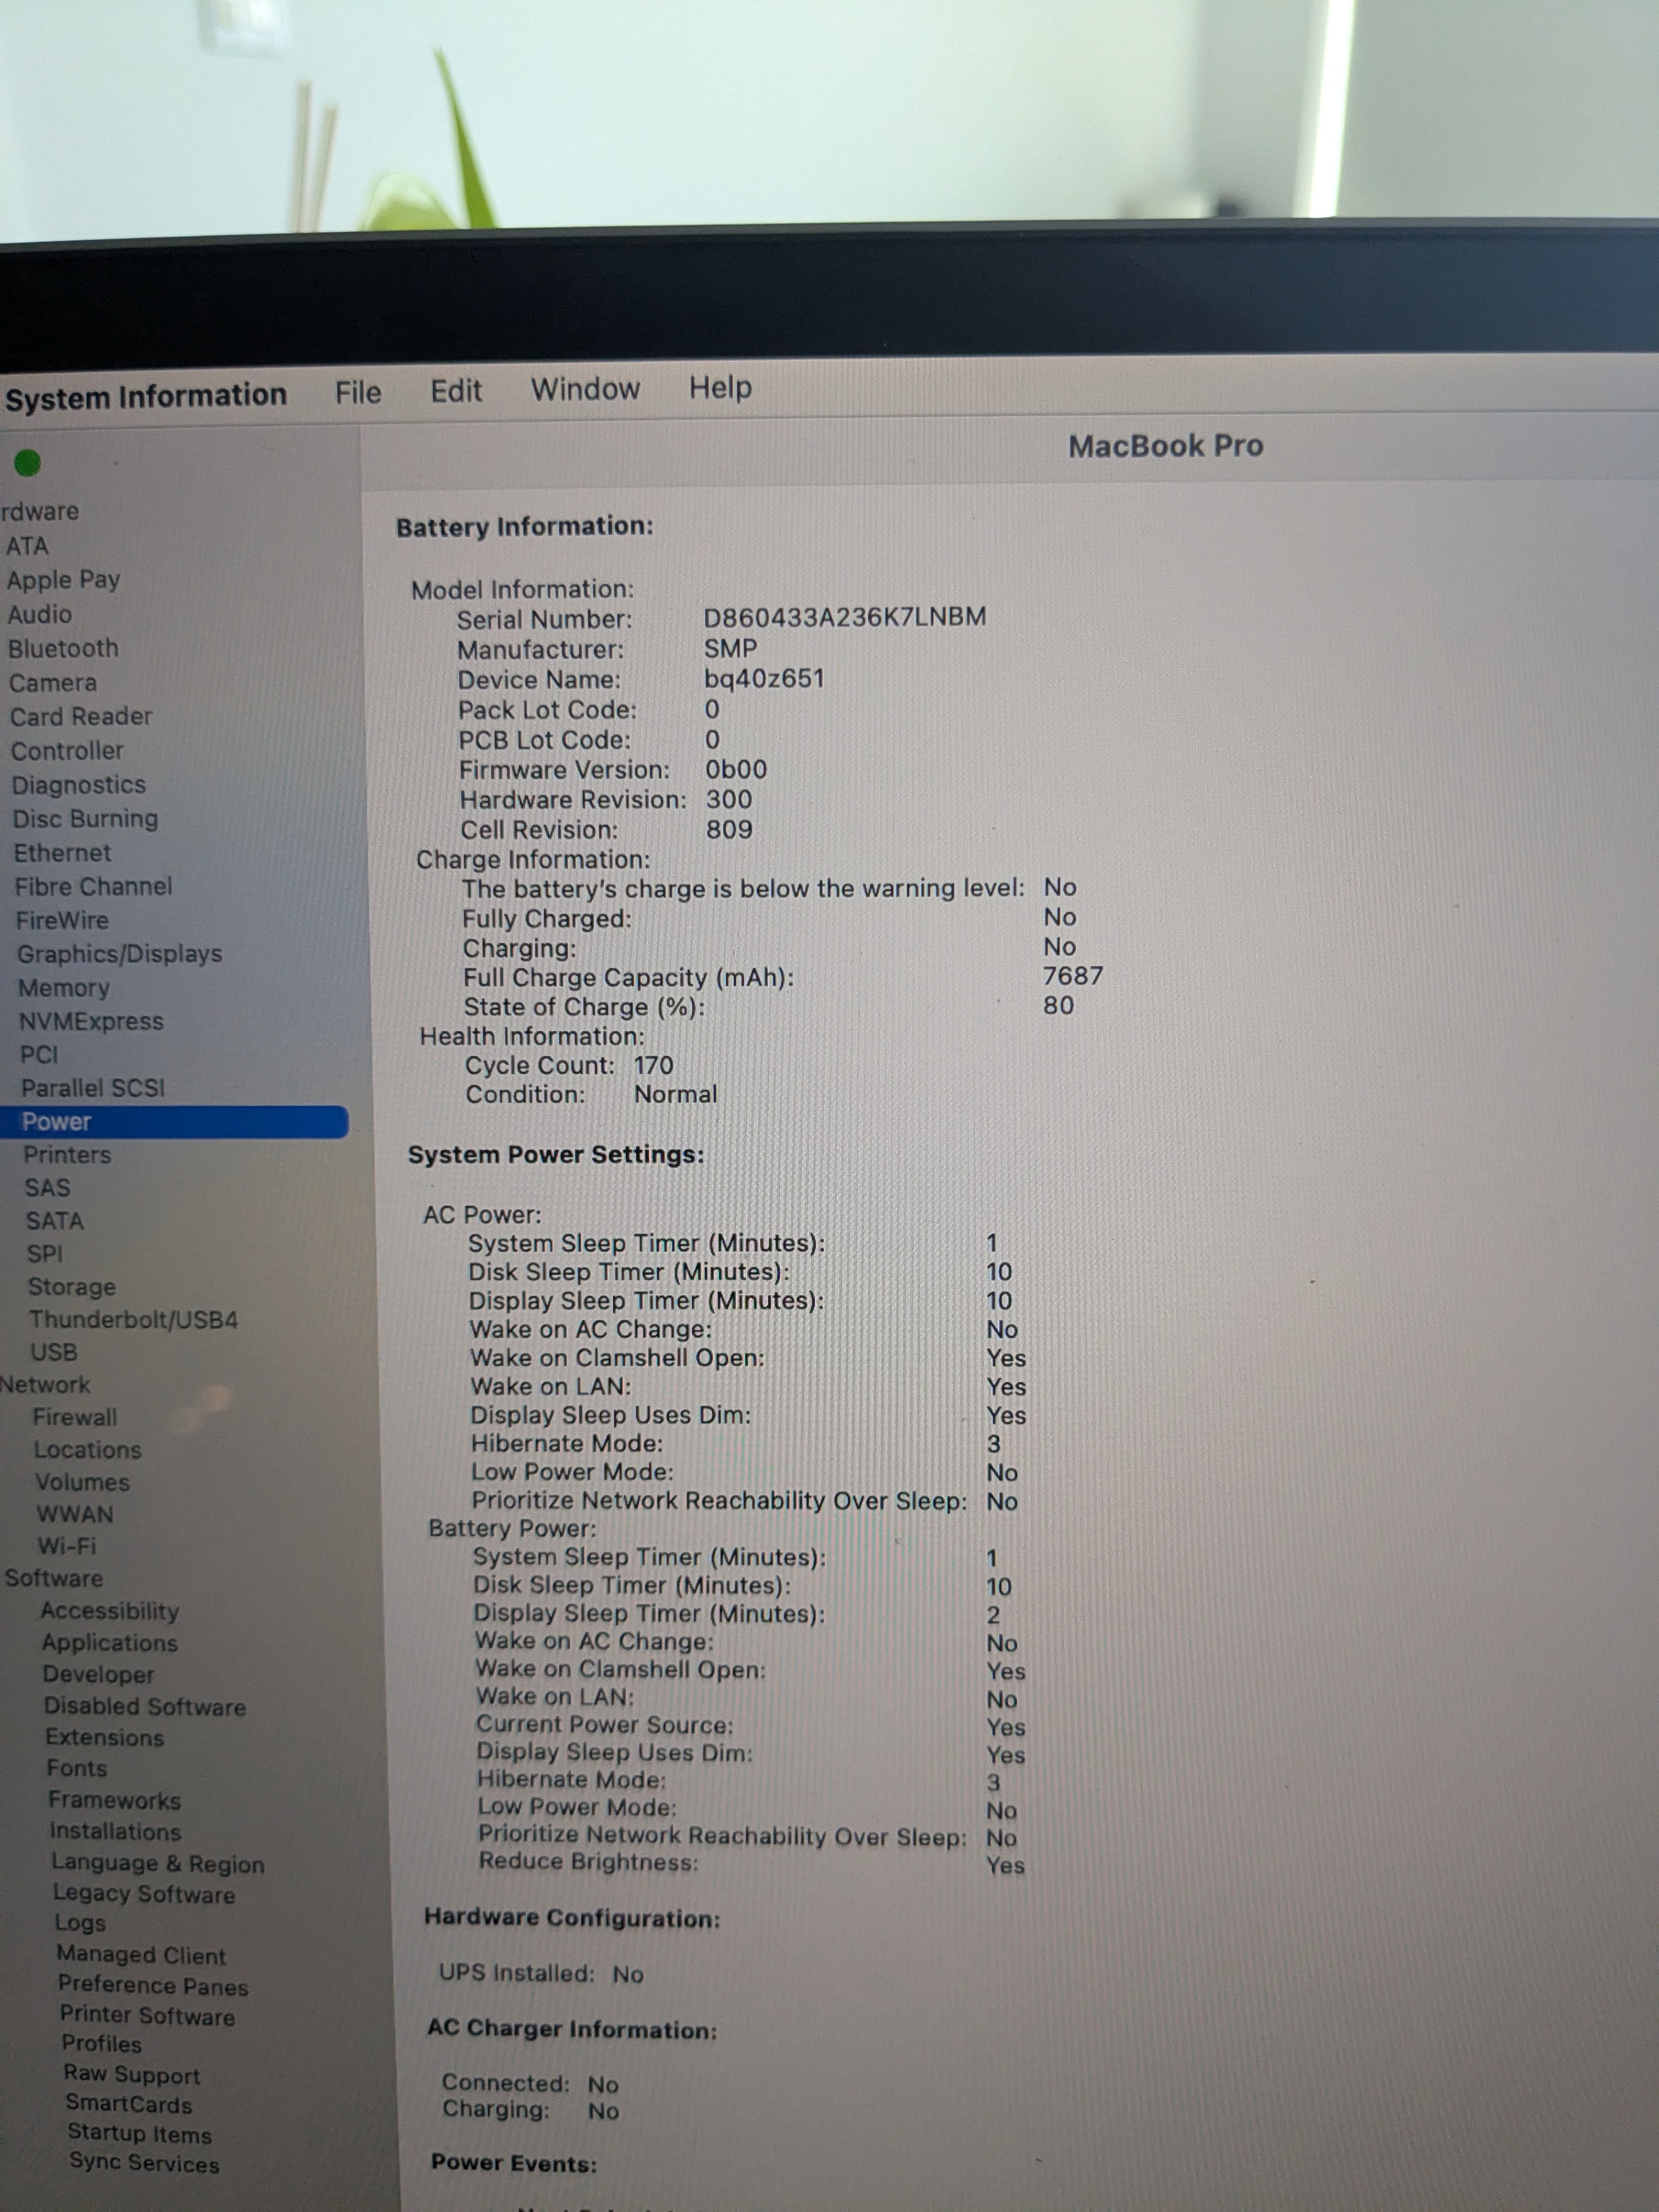The image size is (1659, 2212).
Task: Select Camera in the sidebar
Action: [x=53, y=682]
